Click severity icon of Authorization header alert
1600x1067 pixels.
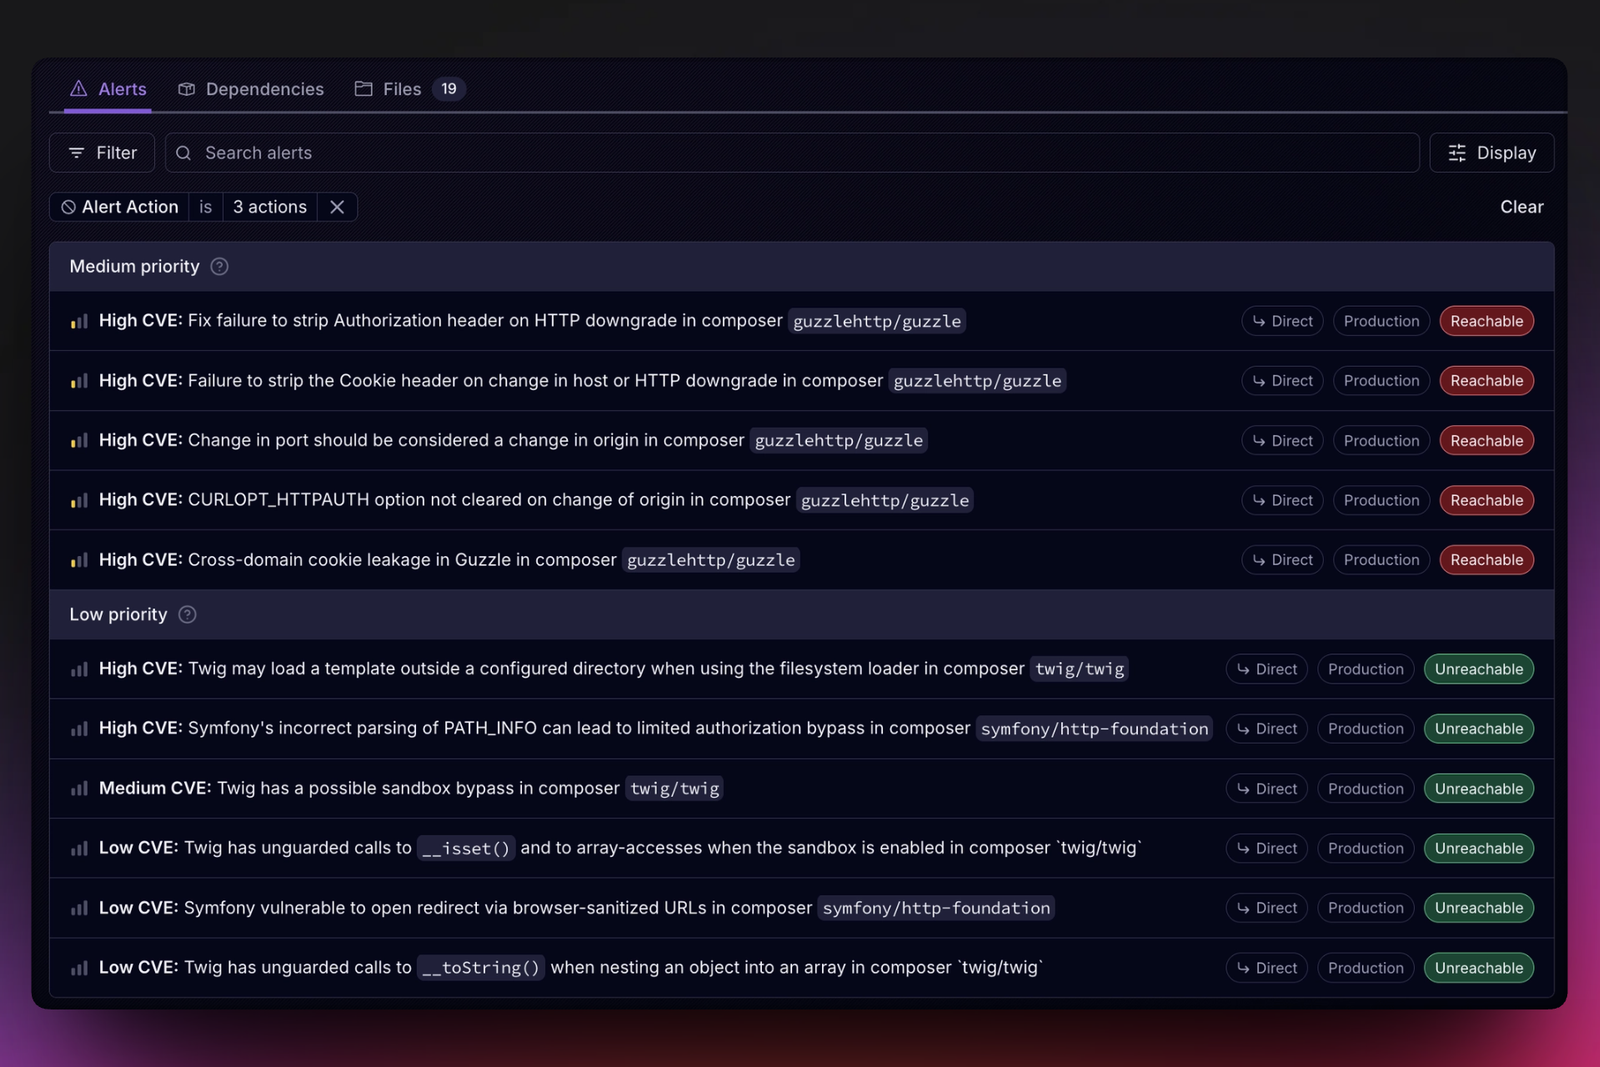click(x=79, y=321)
